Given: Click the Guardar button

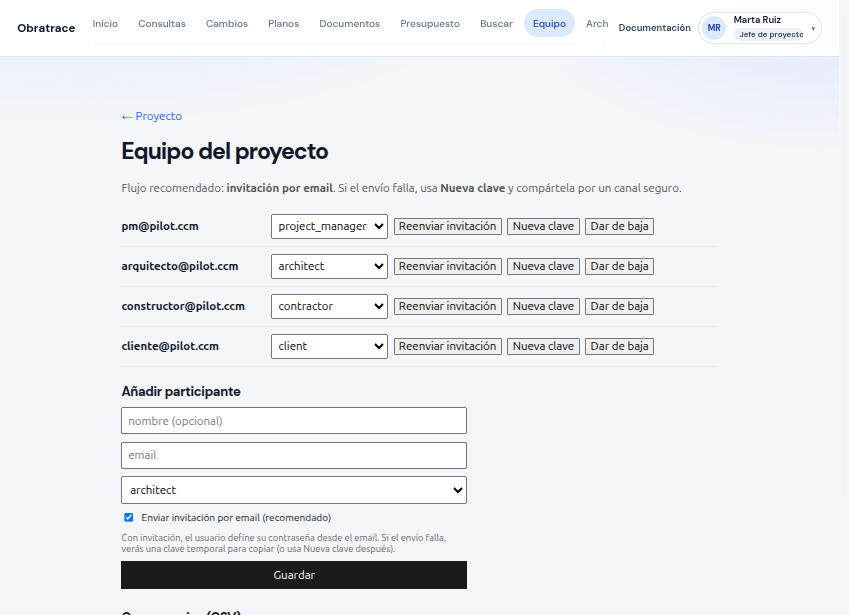Looking at the screenshot, I should coord(294,575).
